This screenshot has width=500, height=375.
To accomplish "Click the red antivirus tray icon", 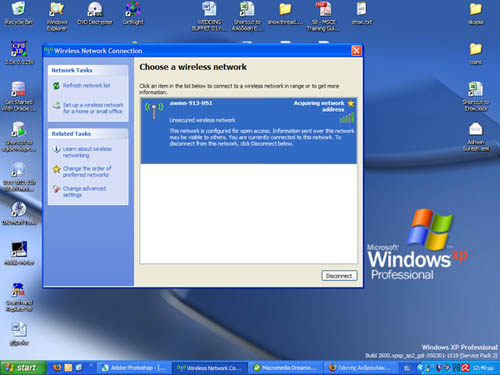I will [x=465, y=368].
